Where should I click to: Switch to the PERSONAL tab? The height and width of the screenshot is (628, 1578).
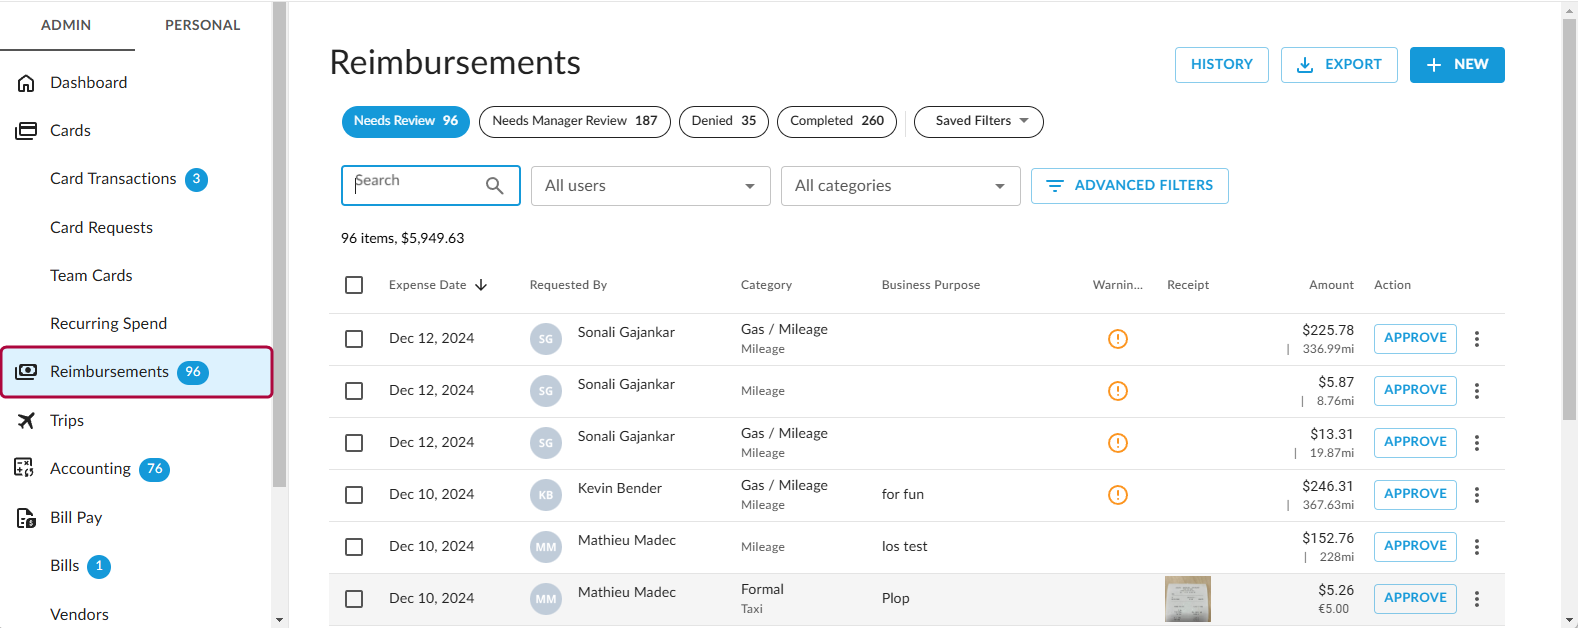pyautogui.click(x=202, y=25)
